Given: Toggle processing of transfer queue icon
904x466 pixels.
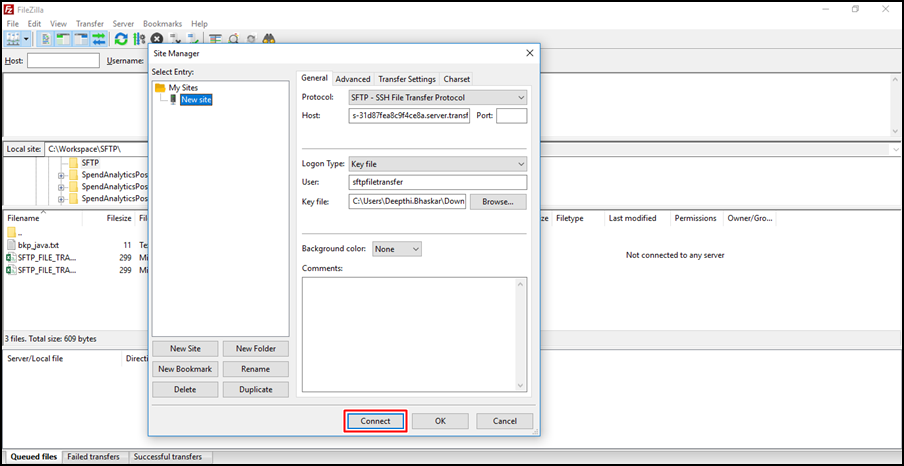Looking at the screenshot, I should pyautogui.click(x=139, y=39).
